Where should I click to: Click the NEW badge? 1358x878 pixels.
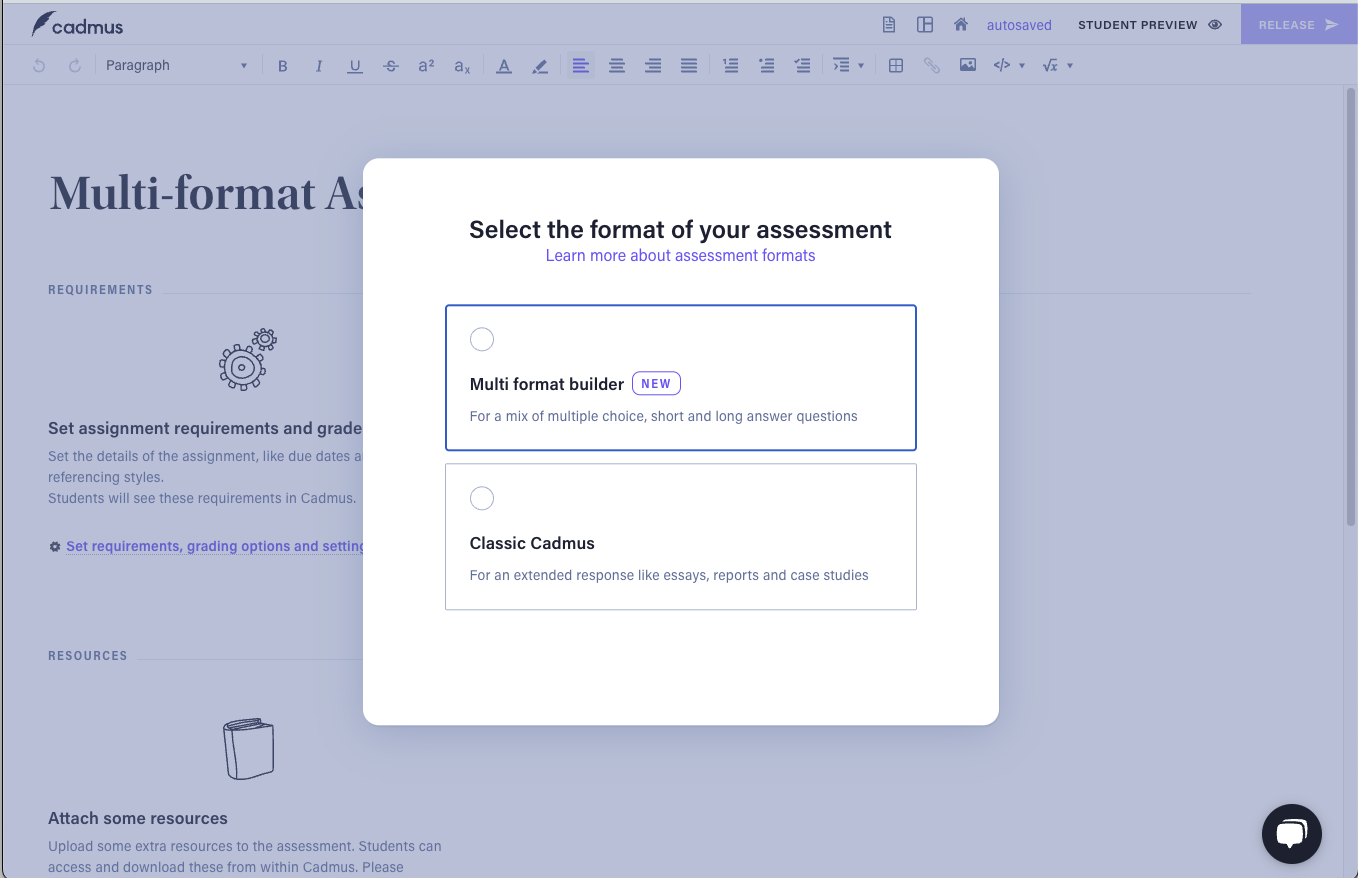pyautogui.click(x=656, y=384)
